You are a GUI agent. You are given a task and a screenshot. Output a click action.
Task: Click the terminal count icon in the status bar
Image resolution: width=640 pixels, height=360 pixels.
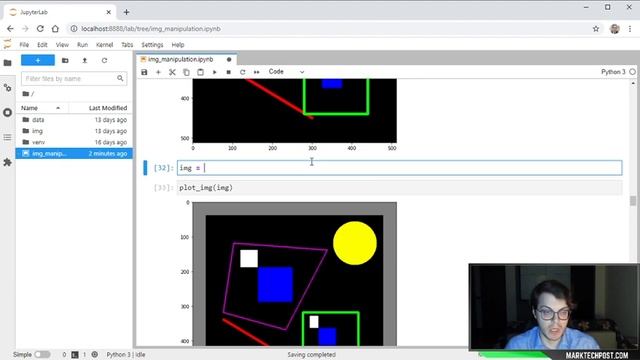(x=75, y=355)
